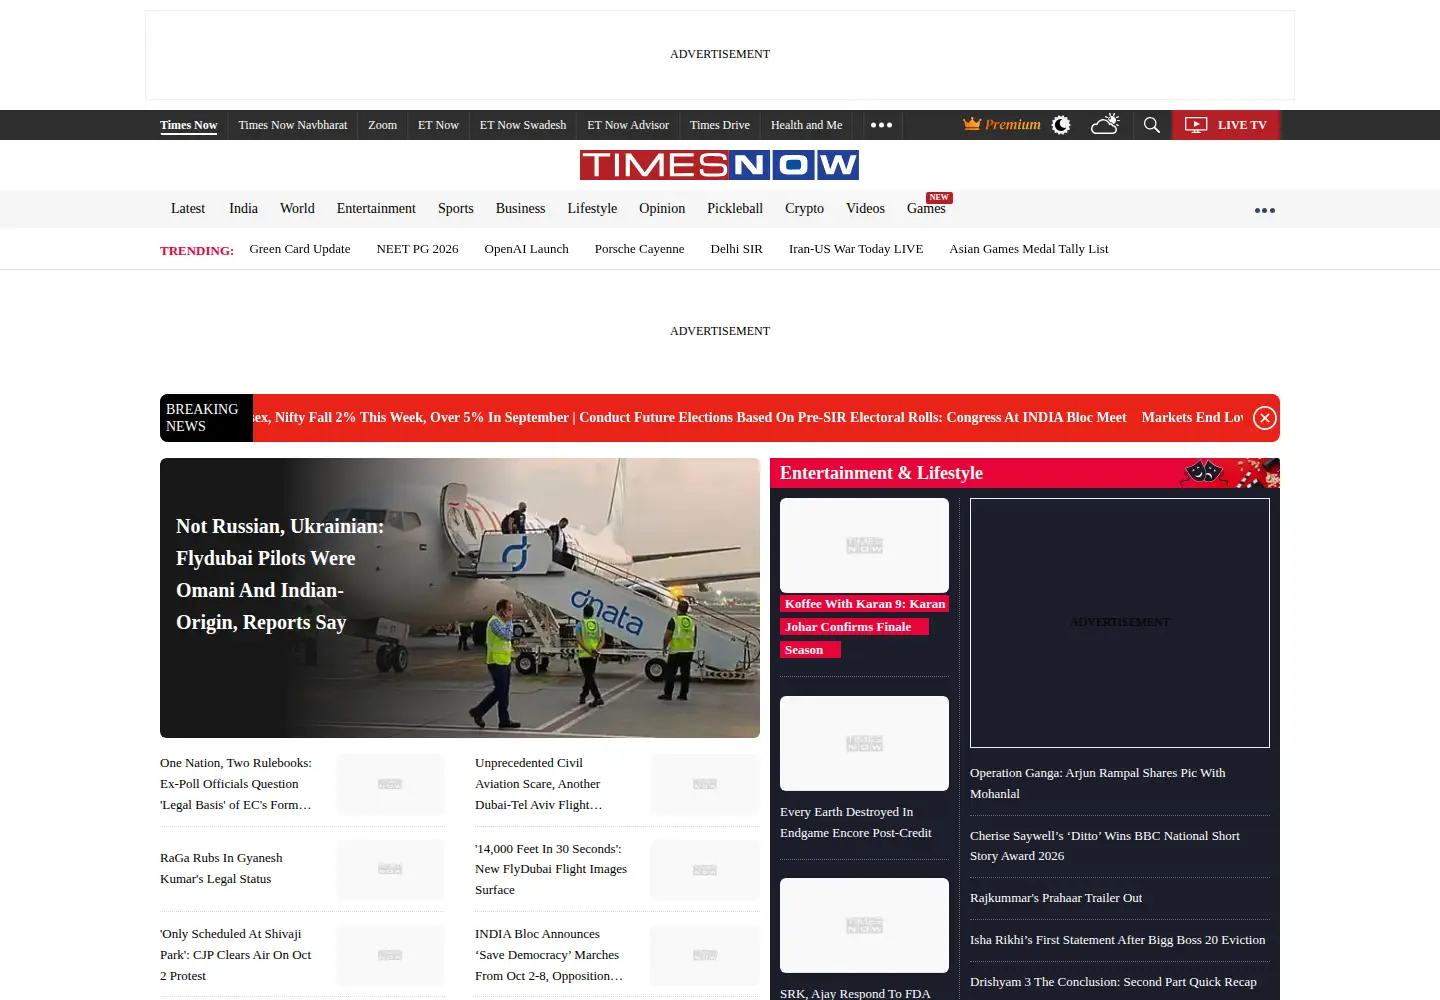Open the Lifestyle section
The width and height of the screenshot is (1440, 1000).
592,208
